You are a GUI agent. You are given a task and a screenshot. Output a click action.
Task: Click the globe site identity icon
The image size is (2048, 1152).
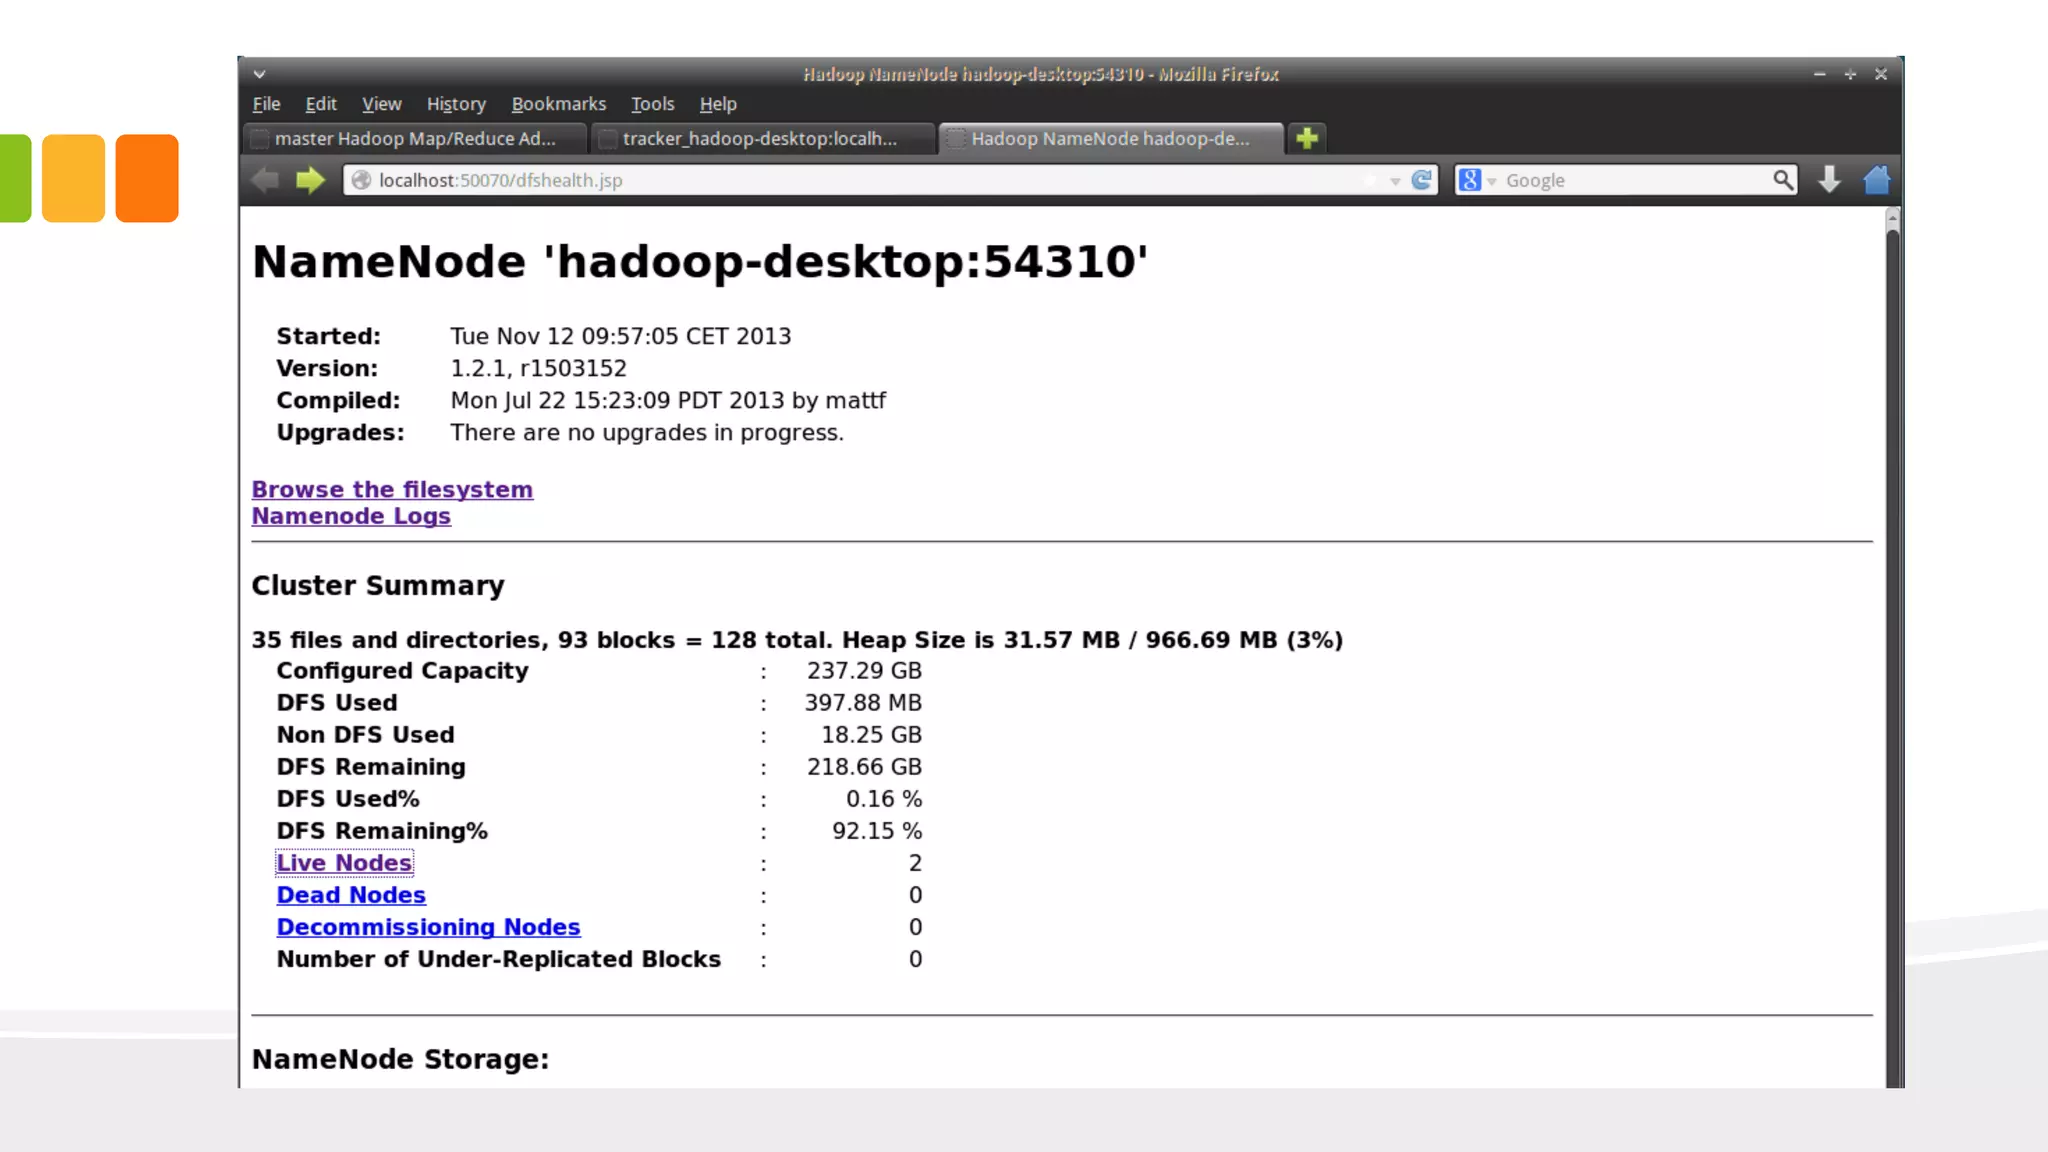point(361,180)
